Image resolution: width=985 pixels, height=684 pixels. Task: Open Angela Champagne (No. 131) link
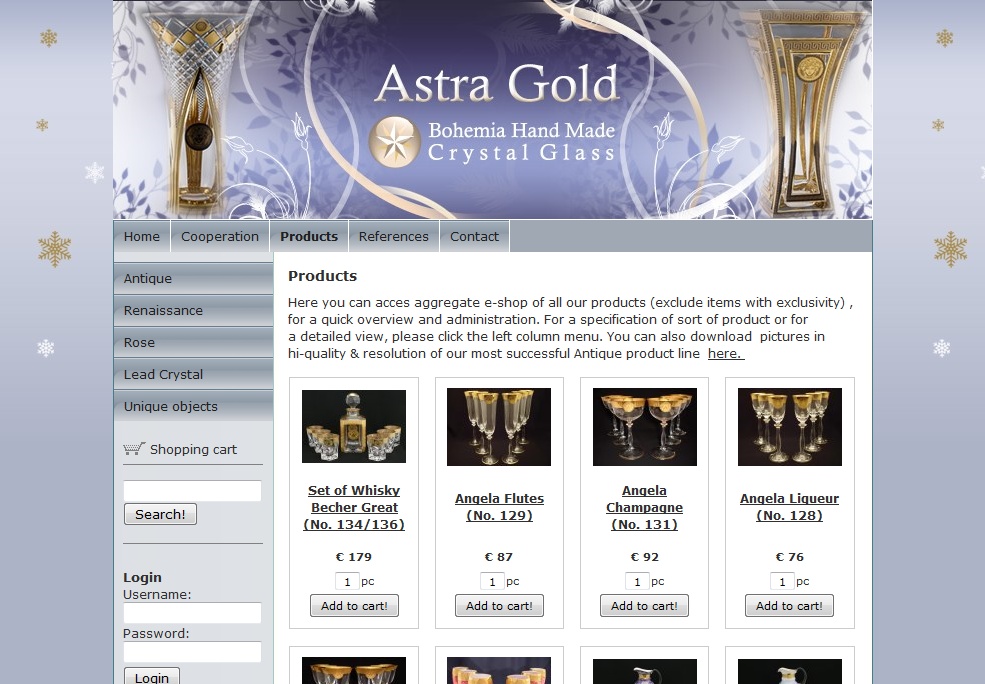[x=645, y=507]
